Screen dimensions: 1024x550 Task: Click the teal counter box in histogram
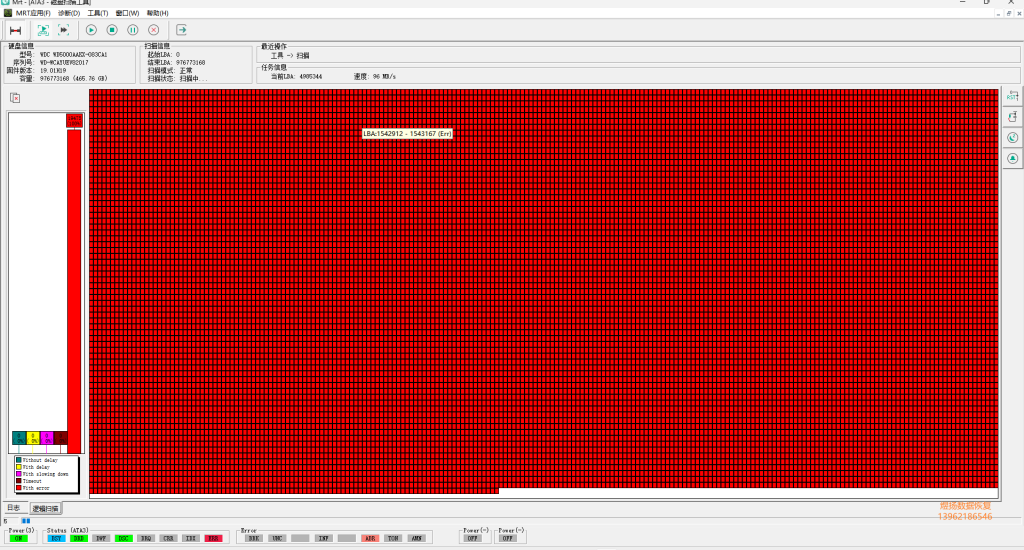point(19,438)
